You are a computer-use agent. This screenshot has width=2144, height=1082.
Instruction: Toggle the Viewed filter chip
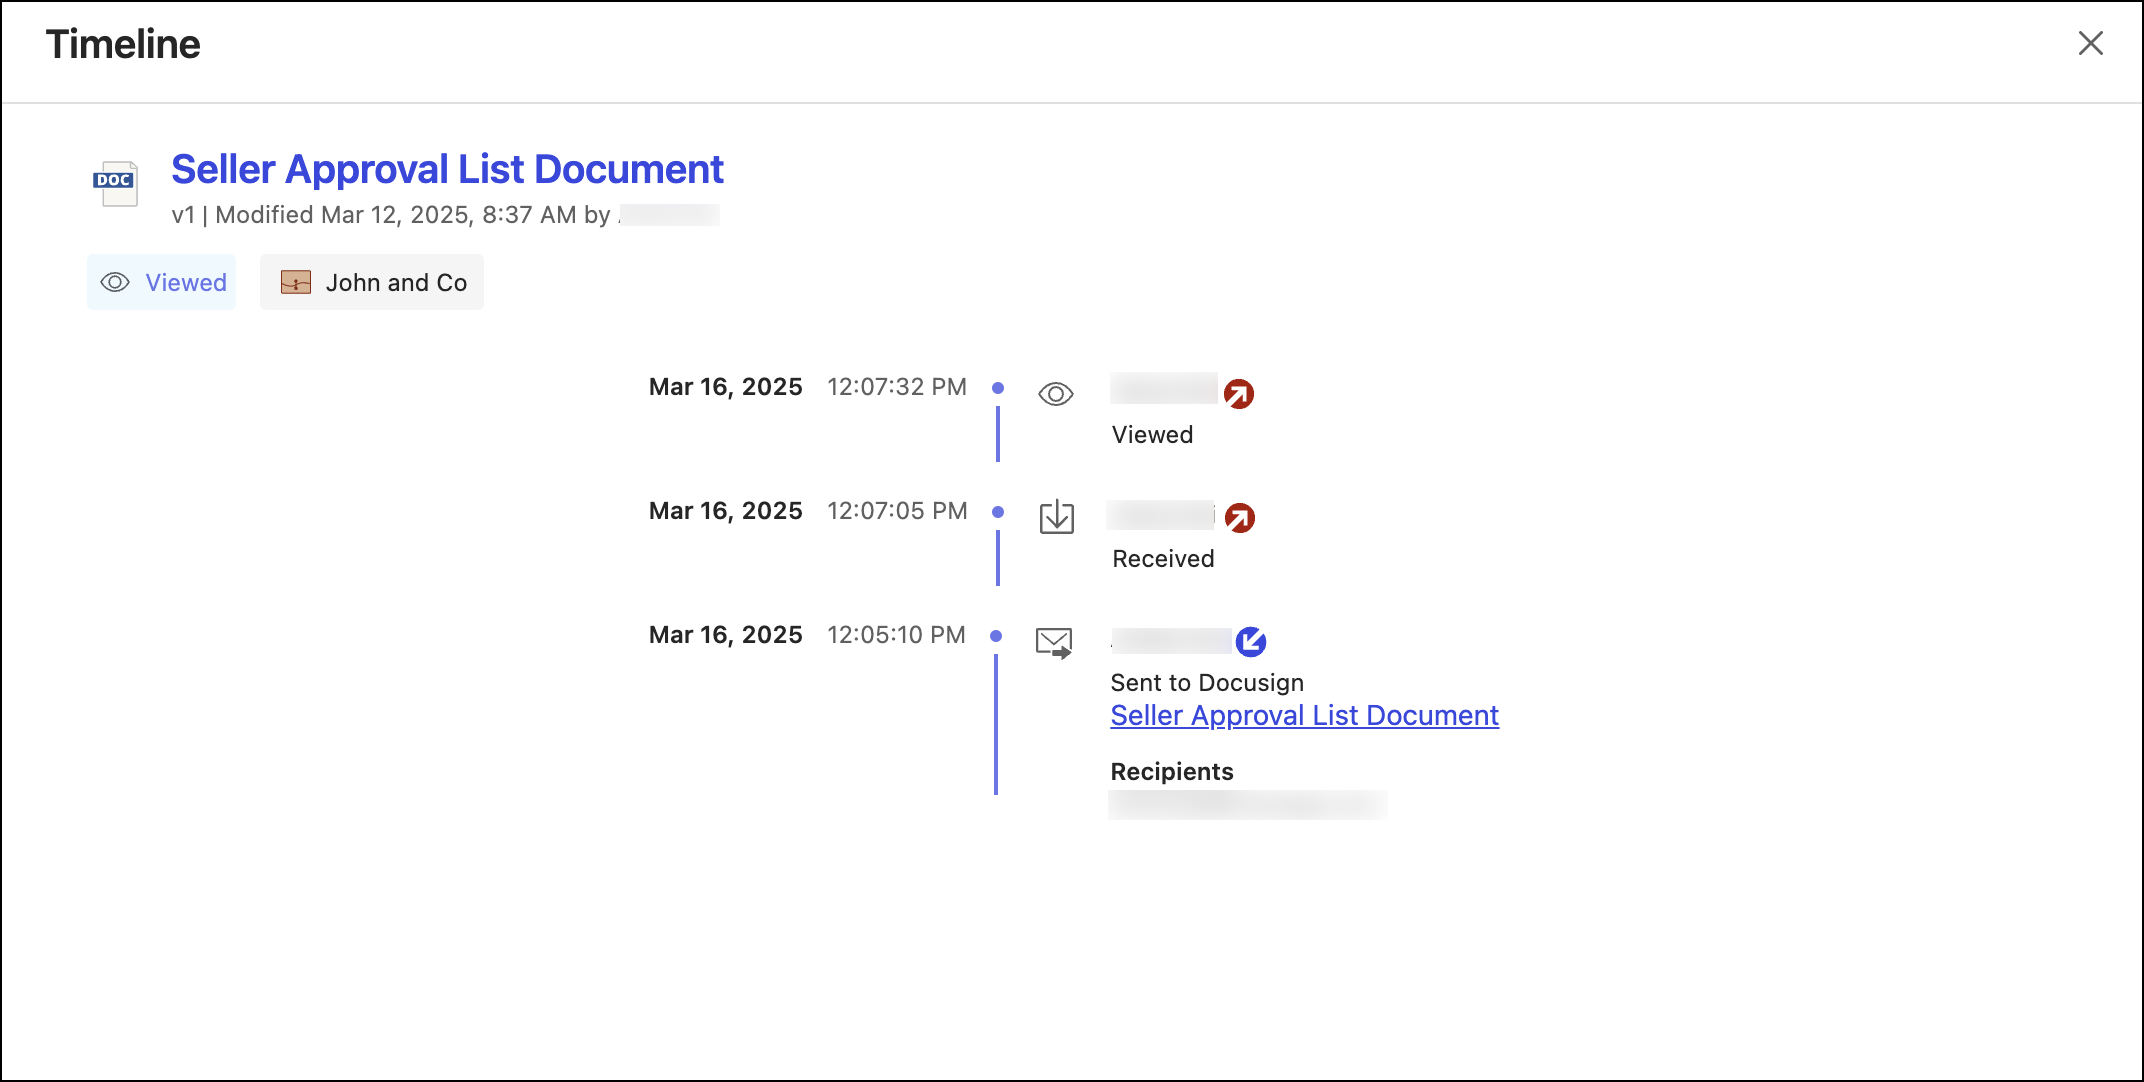(x=162, y=282)
